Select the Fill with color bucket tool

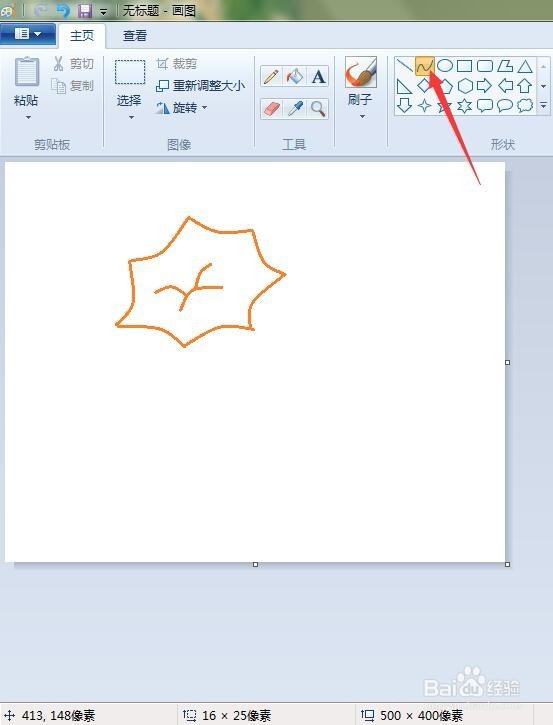pos(295,76)
